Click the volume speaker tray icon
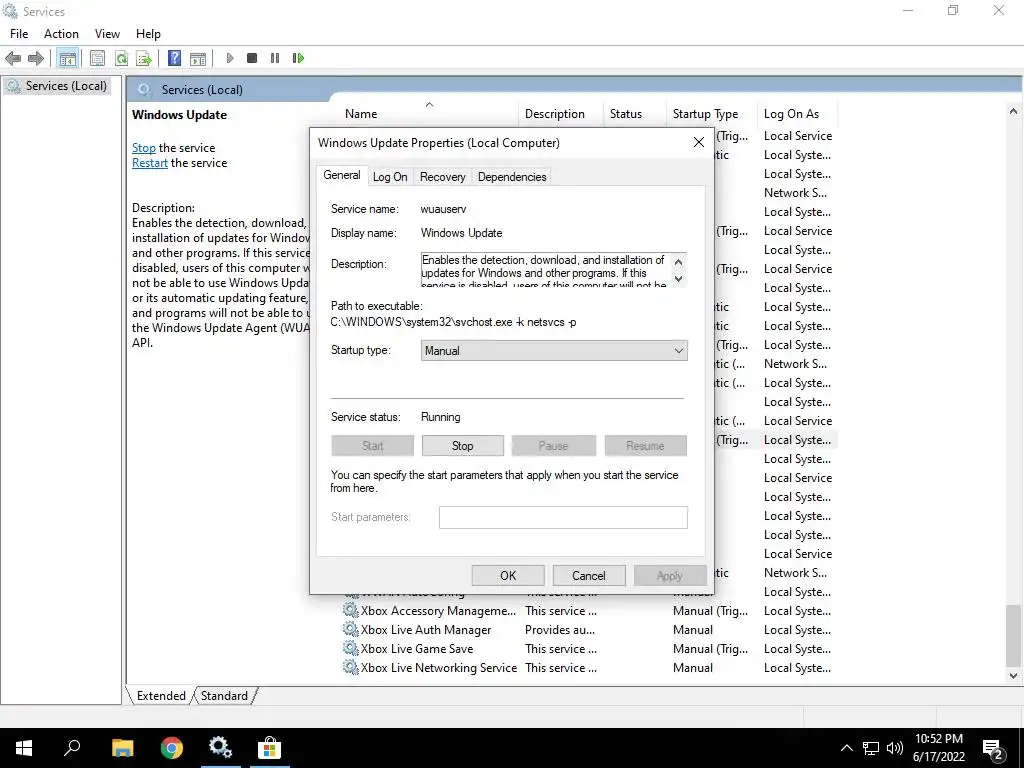The height and width of the screenshot is (768, 1024). [895, 748]
